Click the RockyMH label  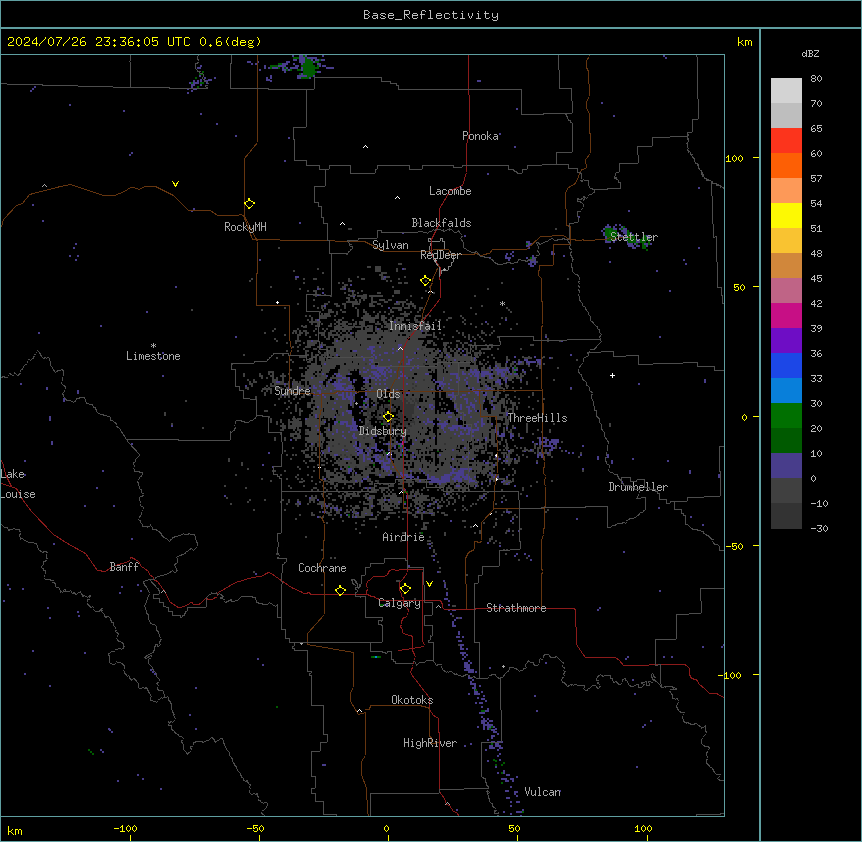pos(245,227)
